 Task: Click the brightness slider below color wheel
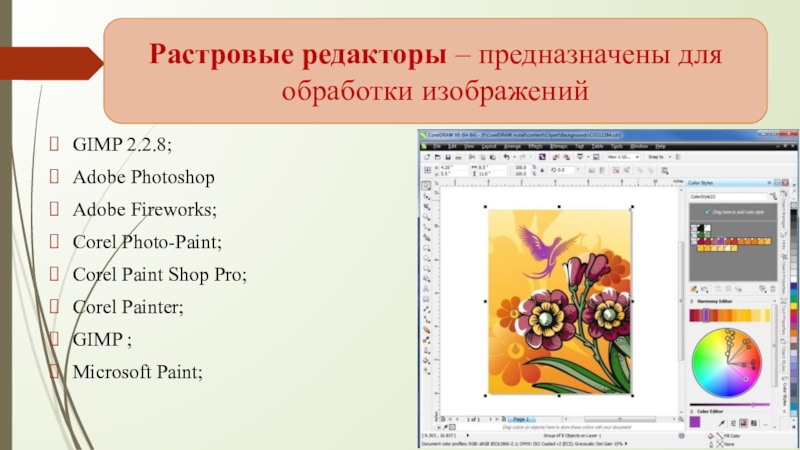point(730,405)
